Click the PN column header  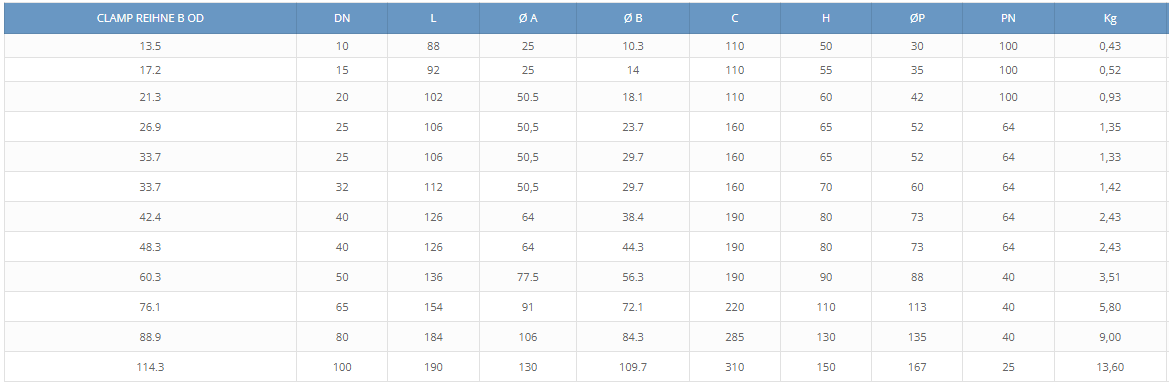pyautogui.click(x=1008, y=19)
